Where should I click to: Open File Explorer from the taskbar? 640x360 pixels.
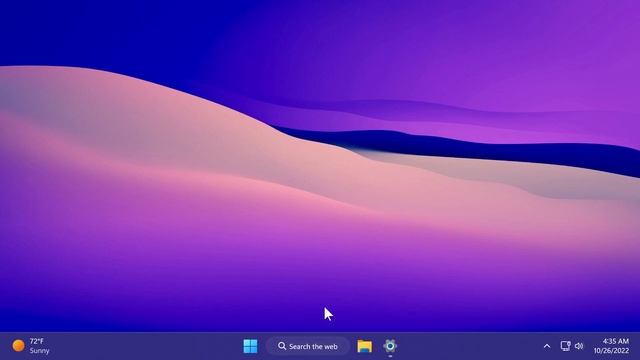[364, 346]
